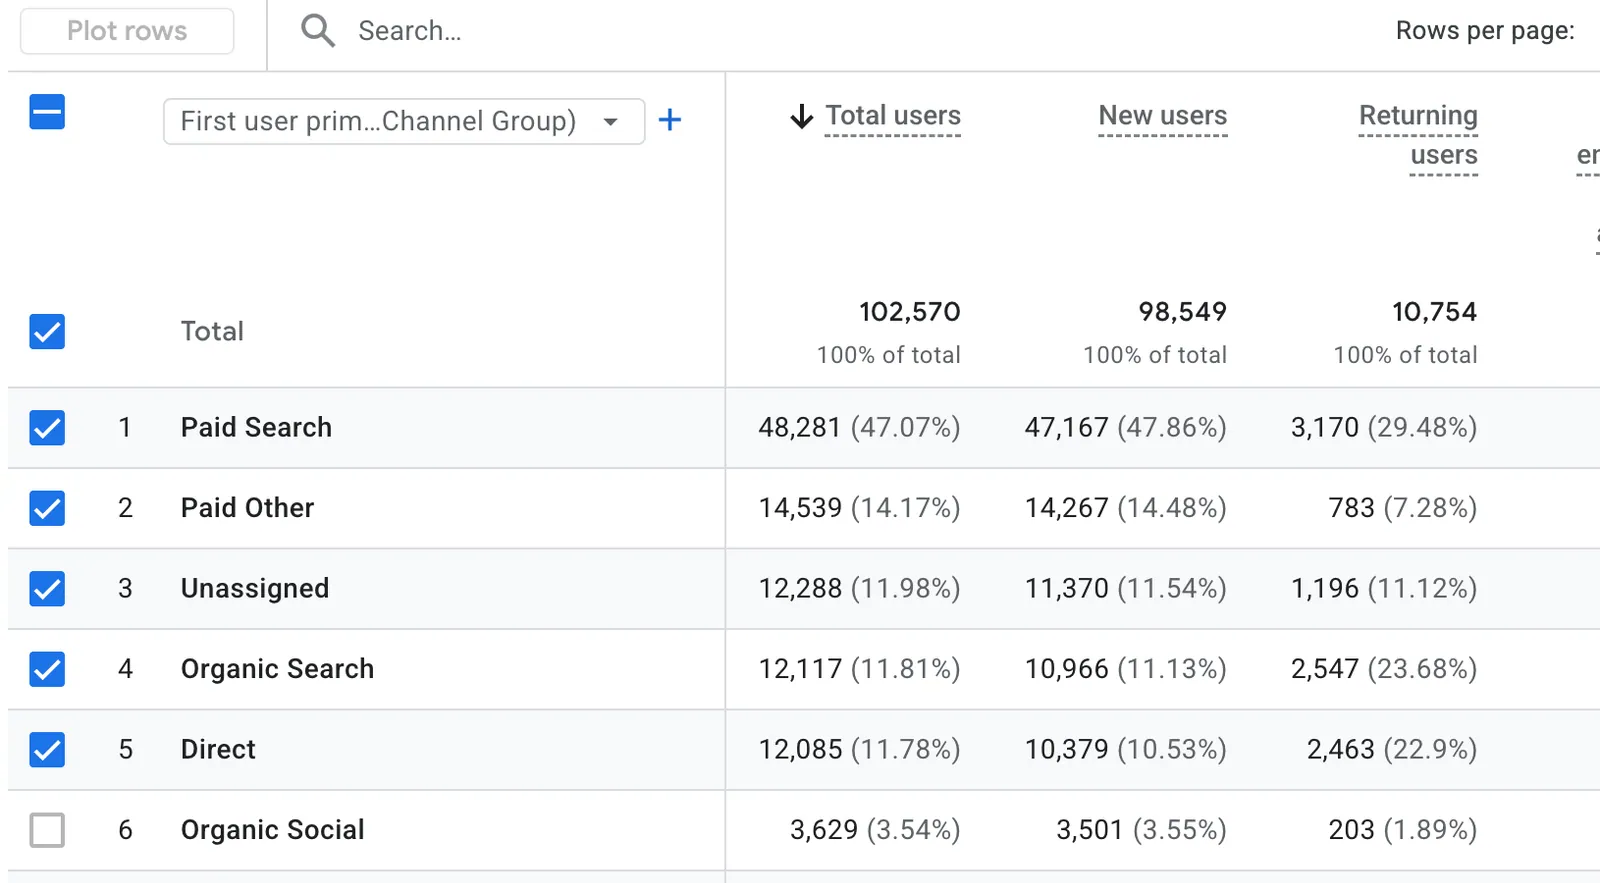Viewport: 1600px width, 883px height.
Task: Click the Plot rows button
Action: tap(127, 31)
